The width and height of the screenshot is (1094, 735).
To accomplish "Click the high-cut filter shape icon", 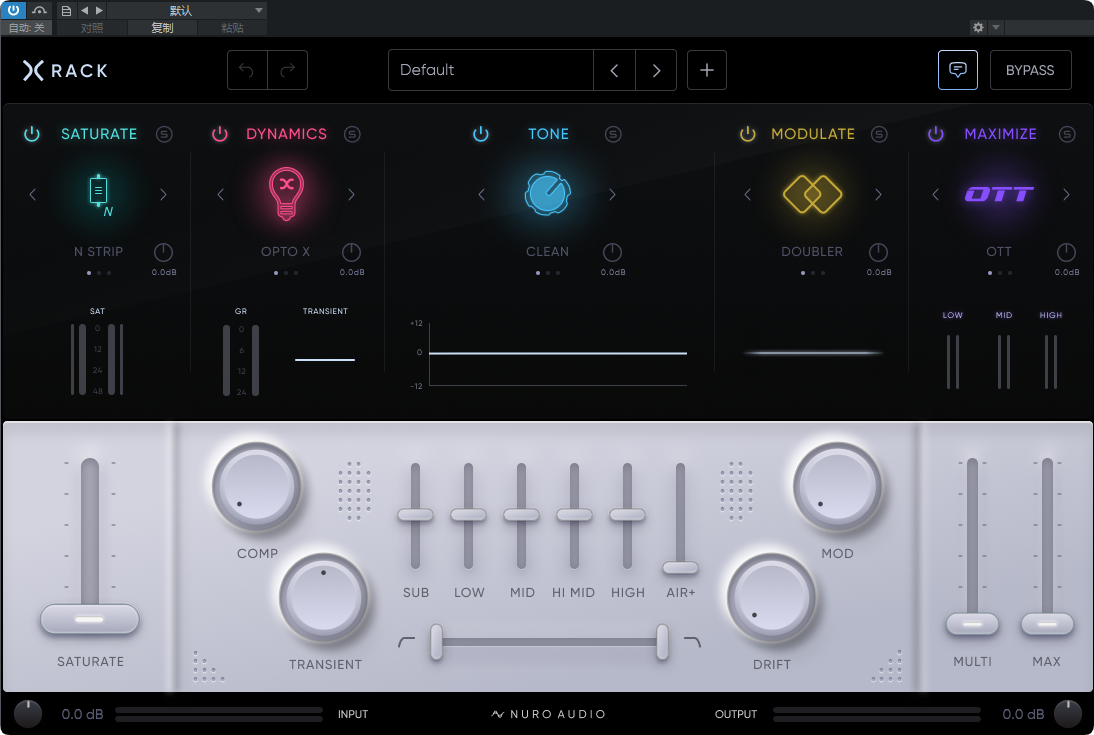I will coord(692,641).
